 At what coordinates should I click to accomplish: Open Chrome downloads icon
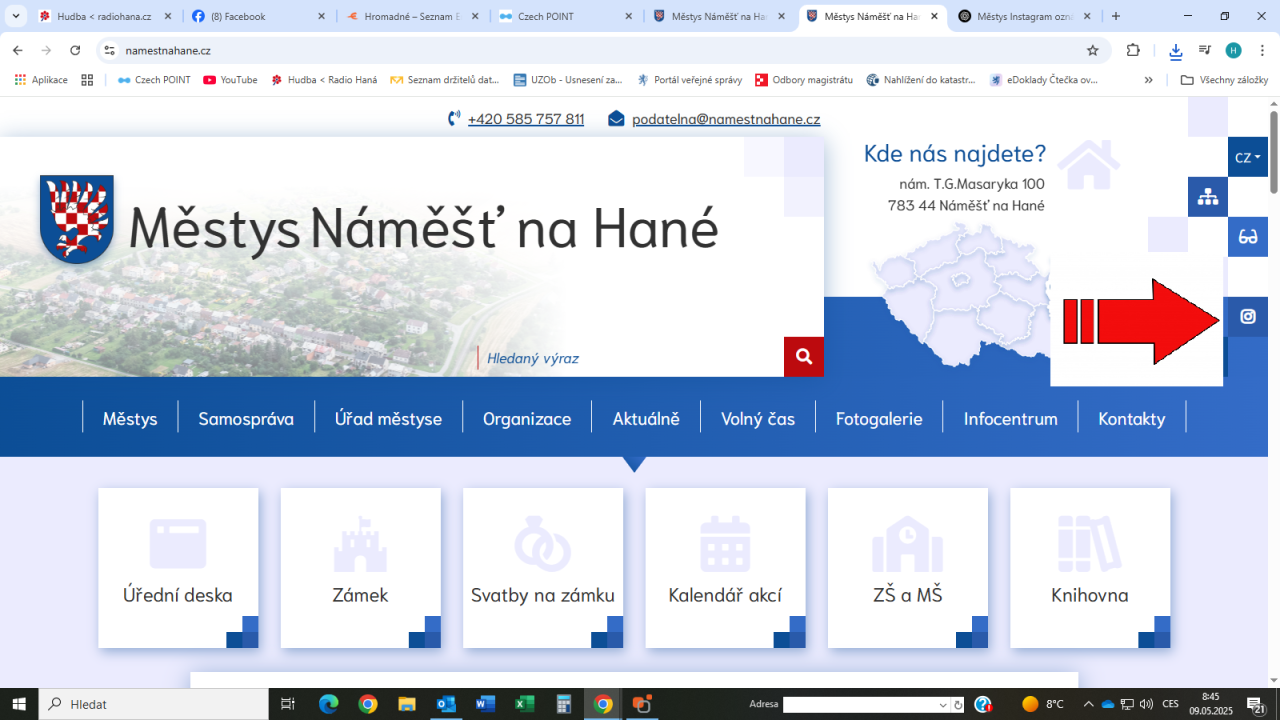[x=1175, y=50]
